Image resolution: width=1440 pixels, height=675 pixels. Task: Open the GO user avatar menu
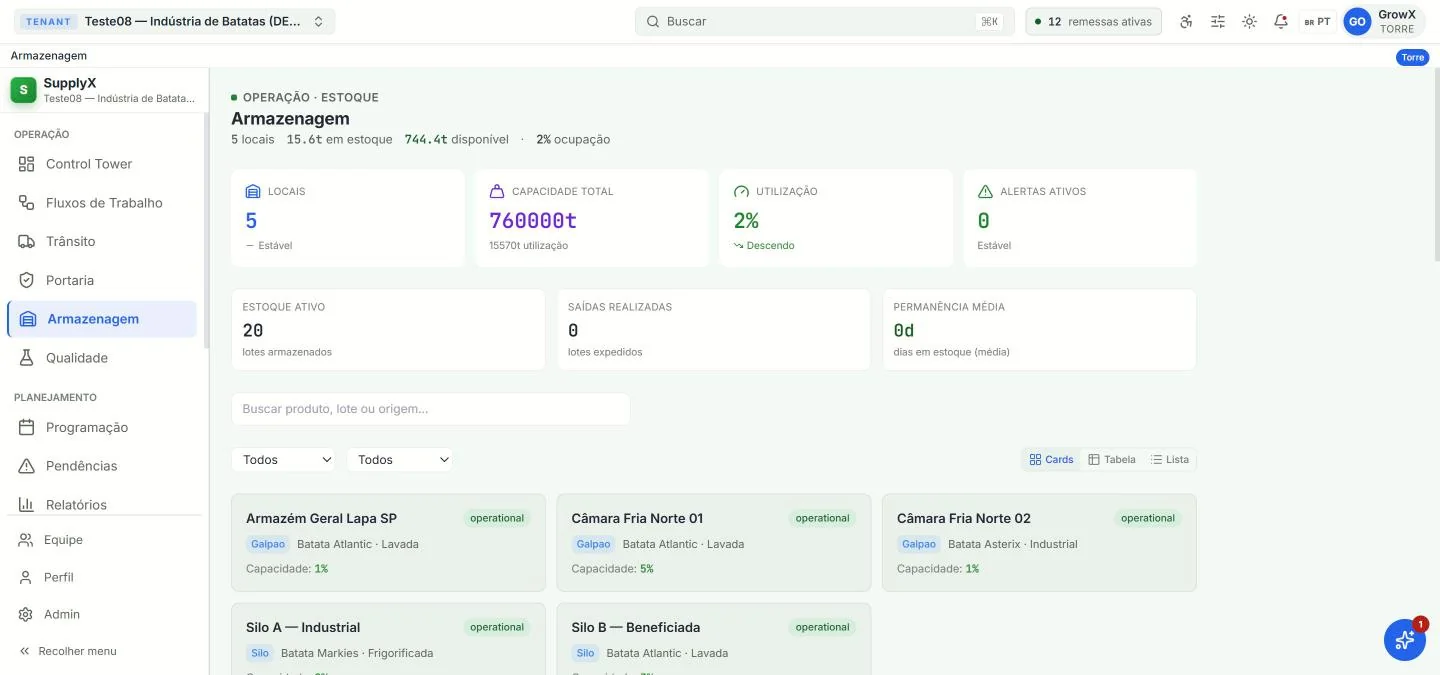tap(1357, 21)
